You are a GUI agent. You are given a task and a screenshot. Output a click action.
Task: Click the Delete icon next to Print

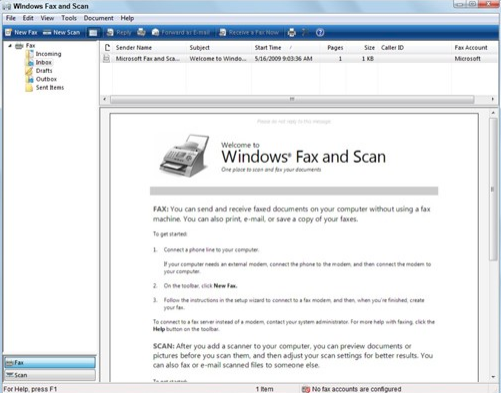[x=304, y=32]
